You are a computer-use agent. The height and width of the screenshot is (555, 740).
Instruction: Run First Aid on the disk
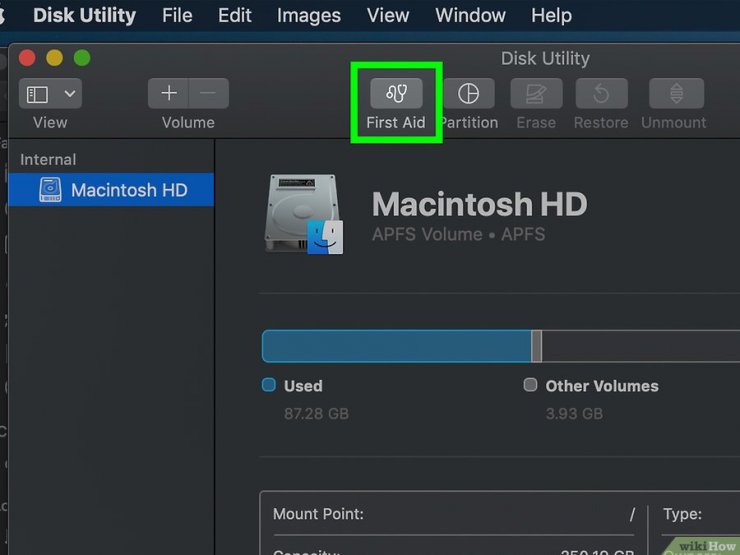coord(396,93)
